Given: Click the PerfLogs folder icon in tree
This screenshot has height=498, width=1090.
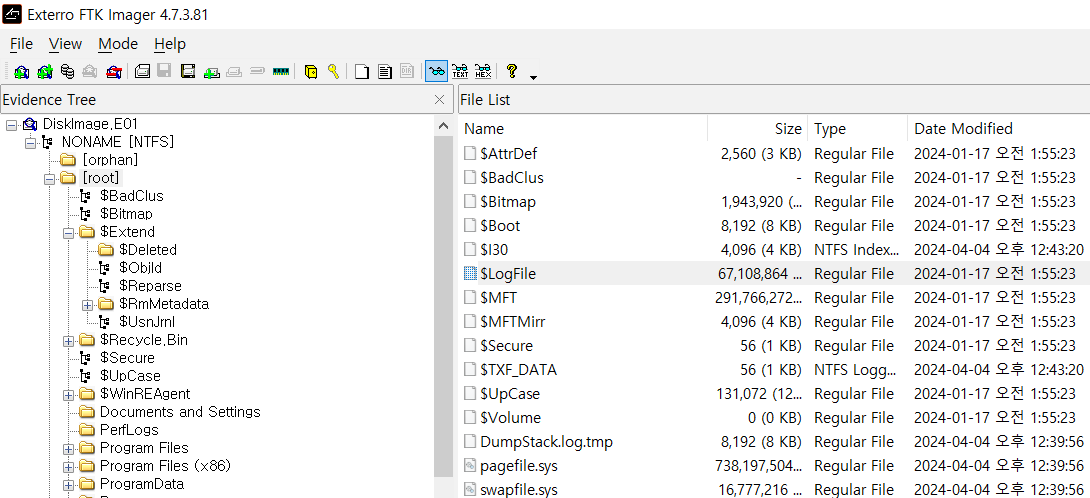Looking at the screenshot, I should click(x=87, y=430).
